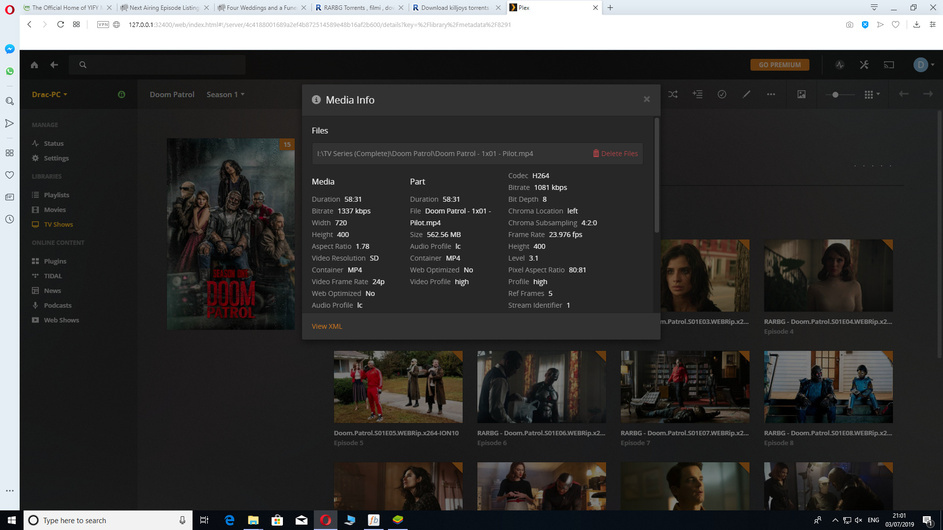
Task: Click Windows taskbar search box
Action: pos(108,520)
